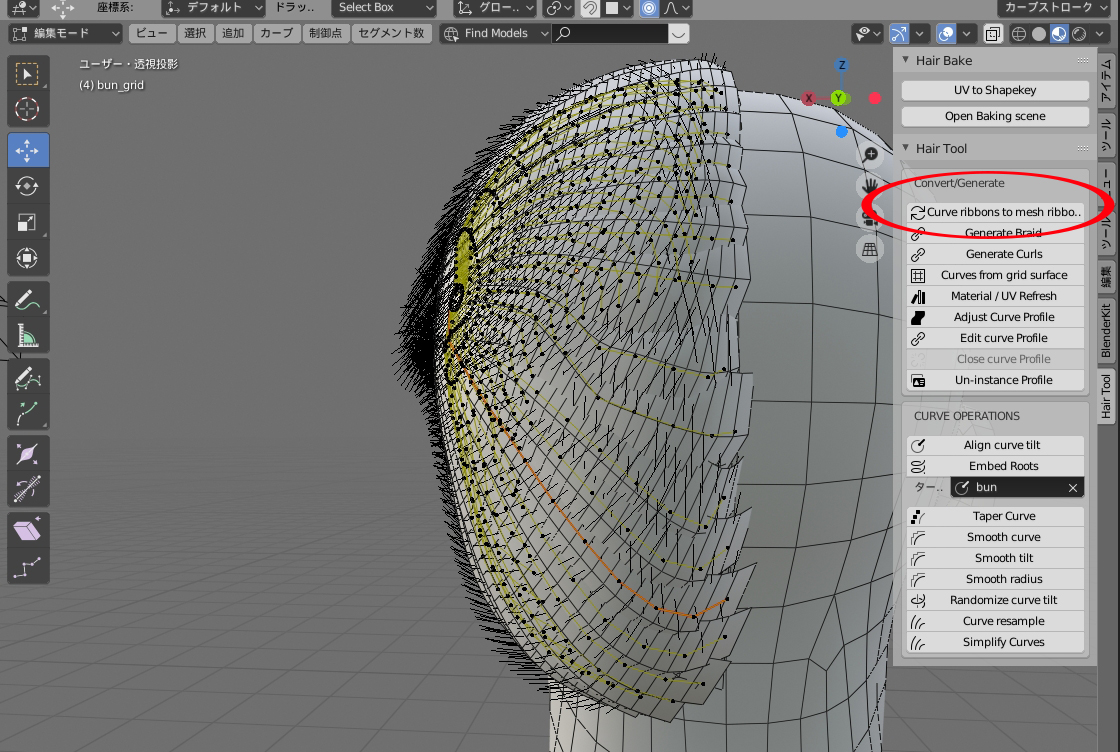This screenshot has height=752, width=1120.
Task: Select the Measure tool
Action: [x=28, y=336]
